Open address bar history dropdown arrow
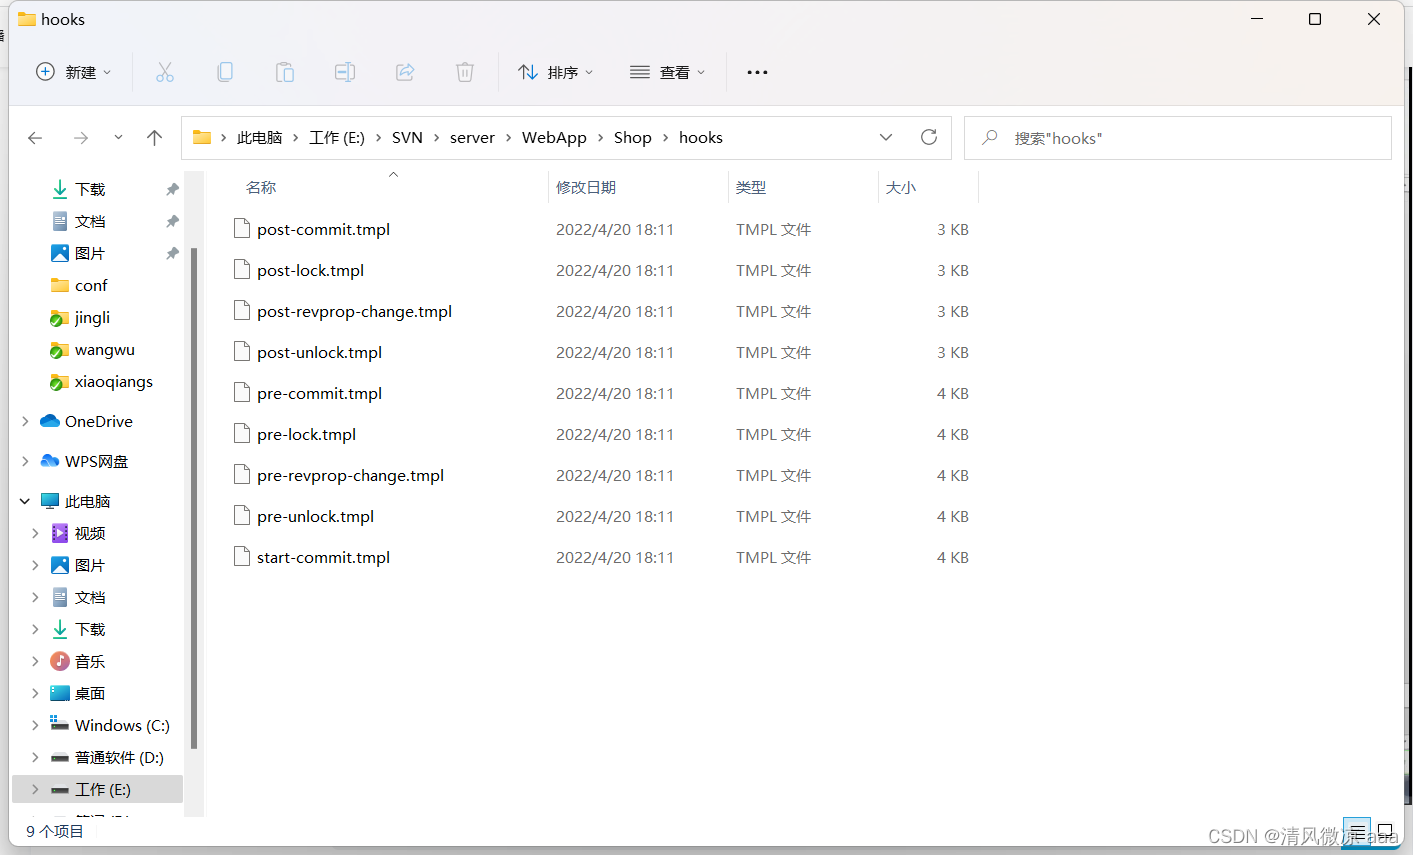This screenshot has width=1413, height=855. [x=886, y=137]
